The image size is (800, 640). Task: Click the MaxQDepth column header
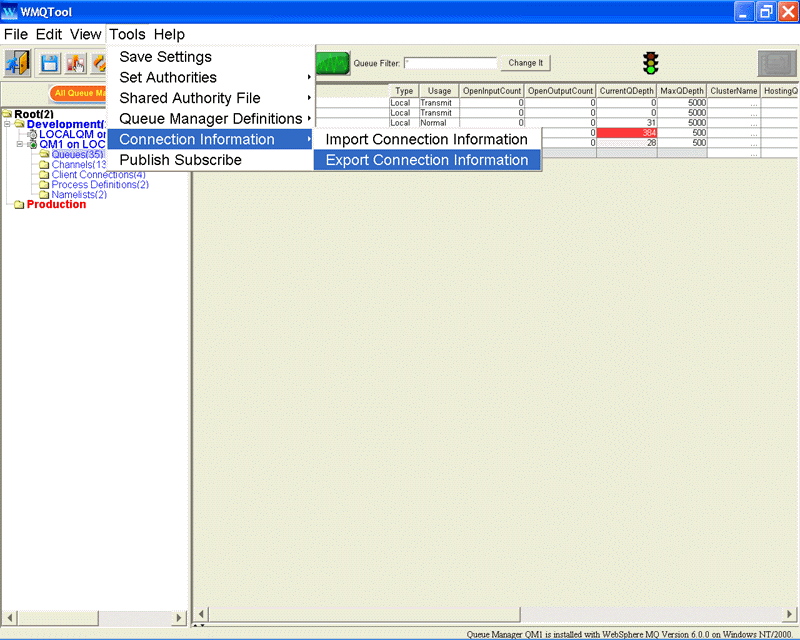pos(682,91)
